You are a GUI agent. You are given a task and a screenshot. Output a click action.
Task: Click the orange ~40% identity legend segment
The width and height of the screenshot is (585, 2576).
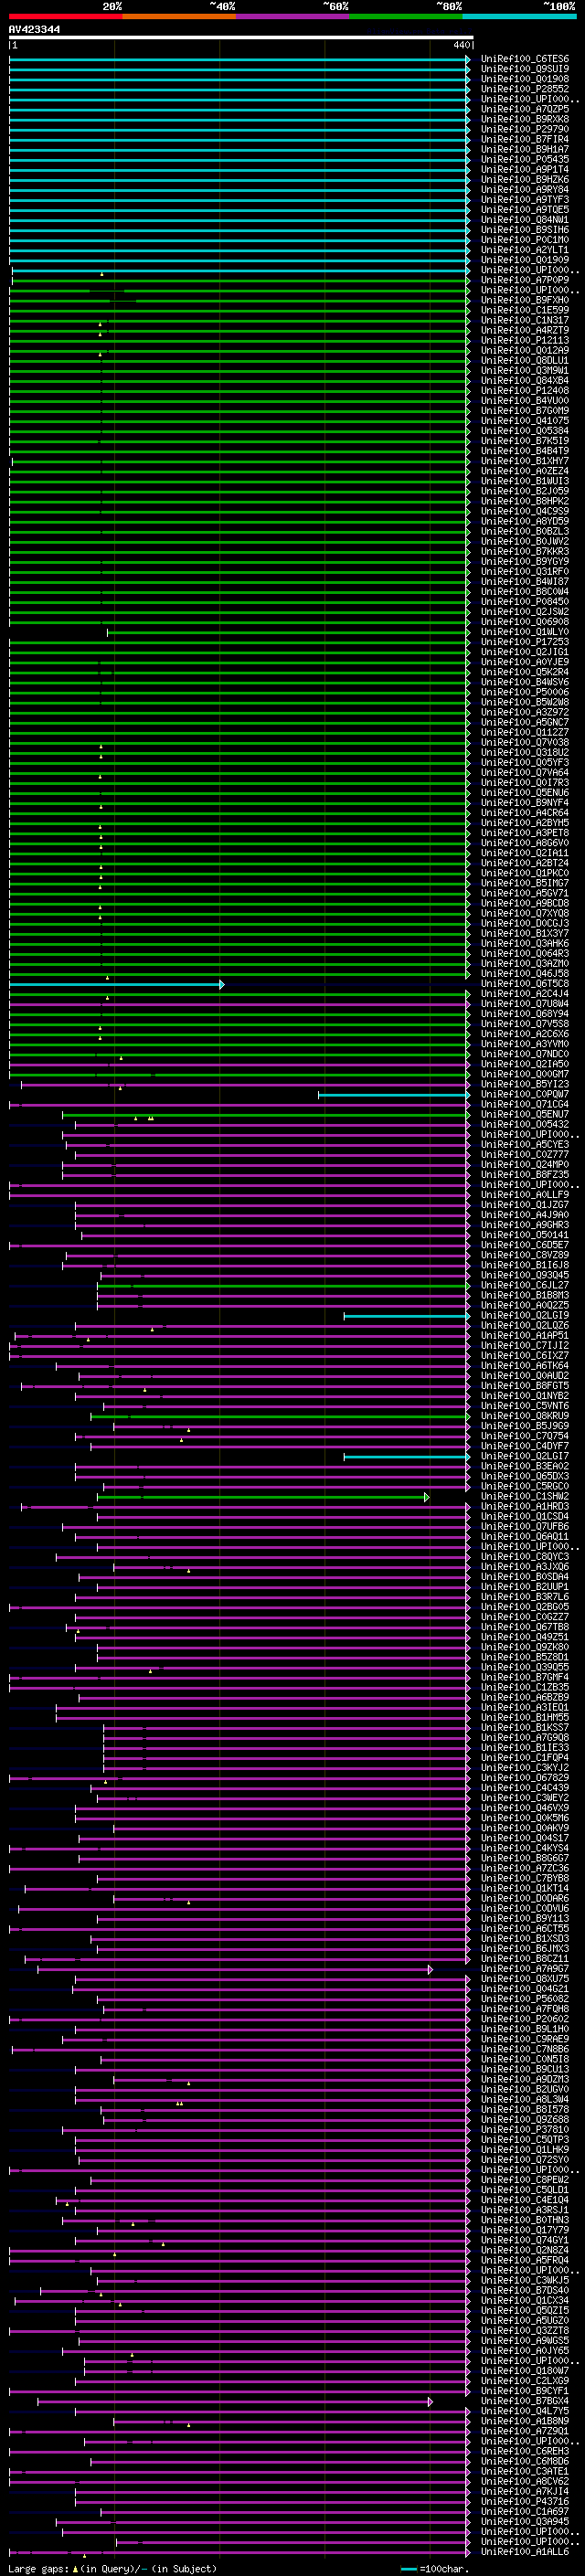[179, 16]
